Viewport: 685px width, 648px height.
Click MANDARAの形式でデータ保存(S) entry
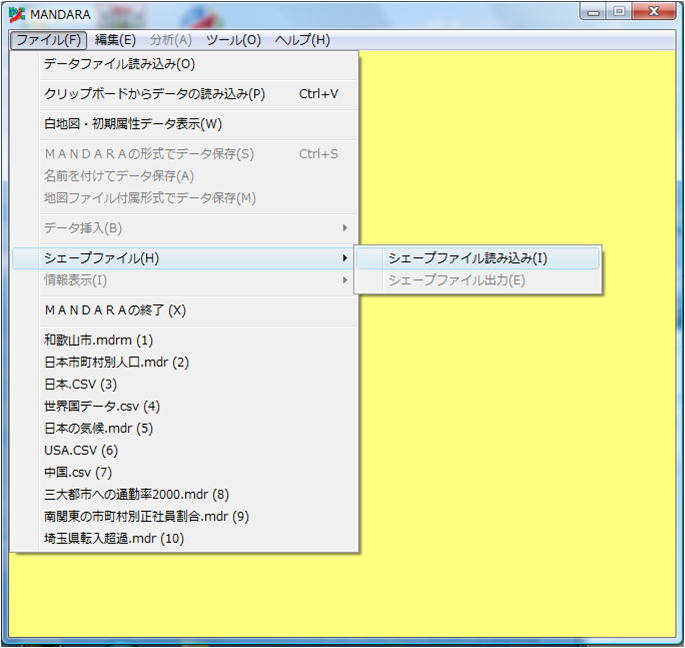pos(186,154)
